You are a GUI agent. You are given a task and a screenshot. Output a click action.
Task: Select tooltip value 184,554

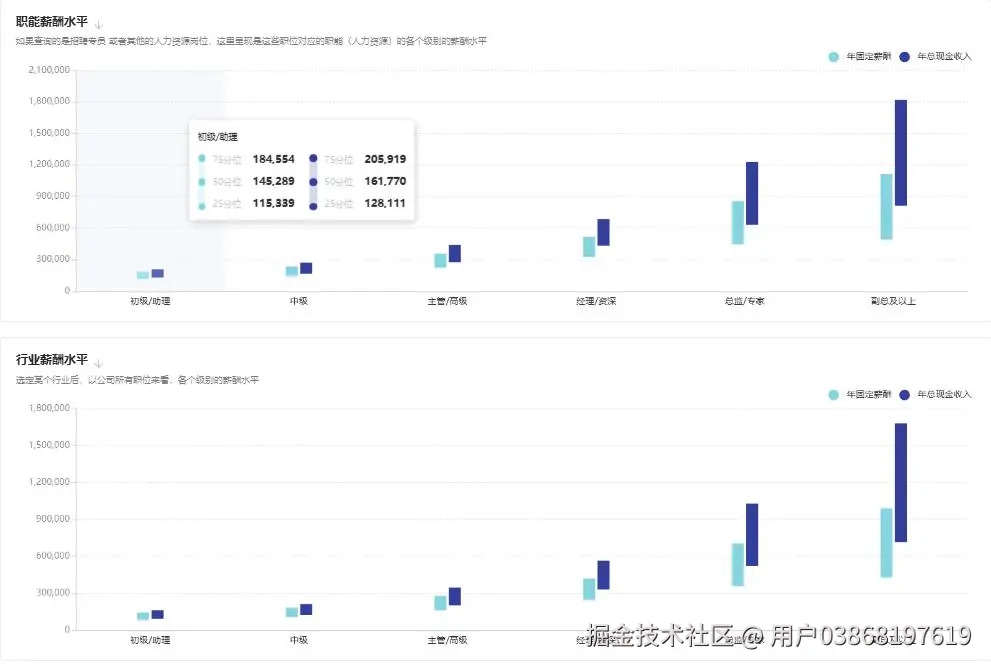tap(274, 159)
